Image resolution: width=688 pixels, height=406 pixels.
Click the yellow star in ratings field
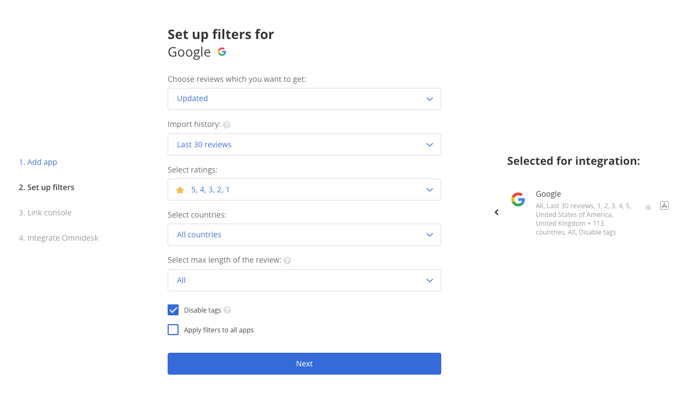coord(180,190)
